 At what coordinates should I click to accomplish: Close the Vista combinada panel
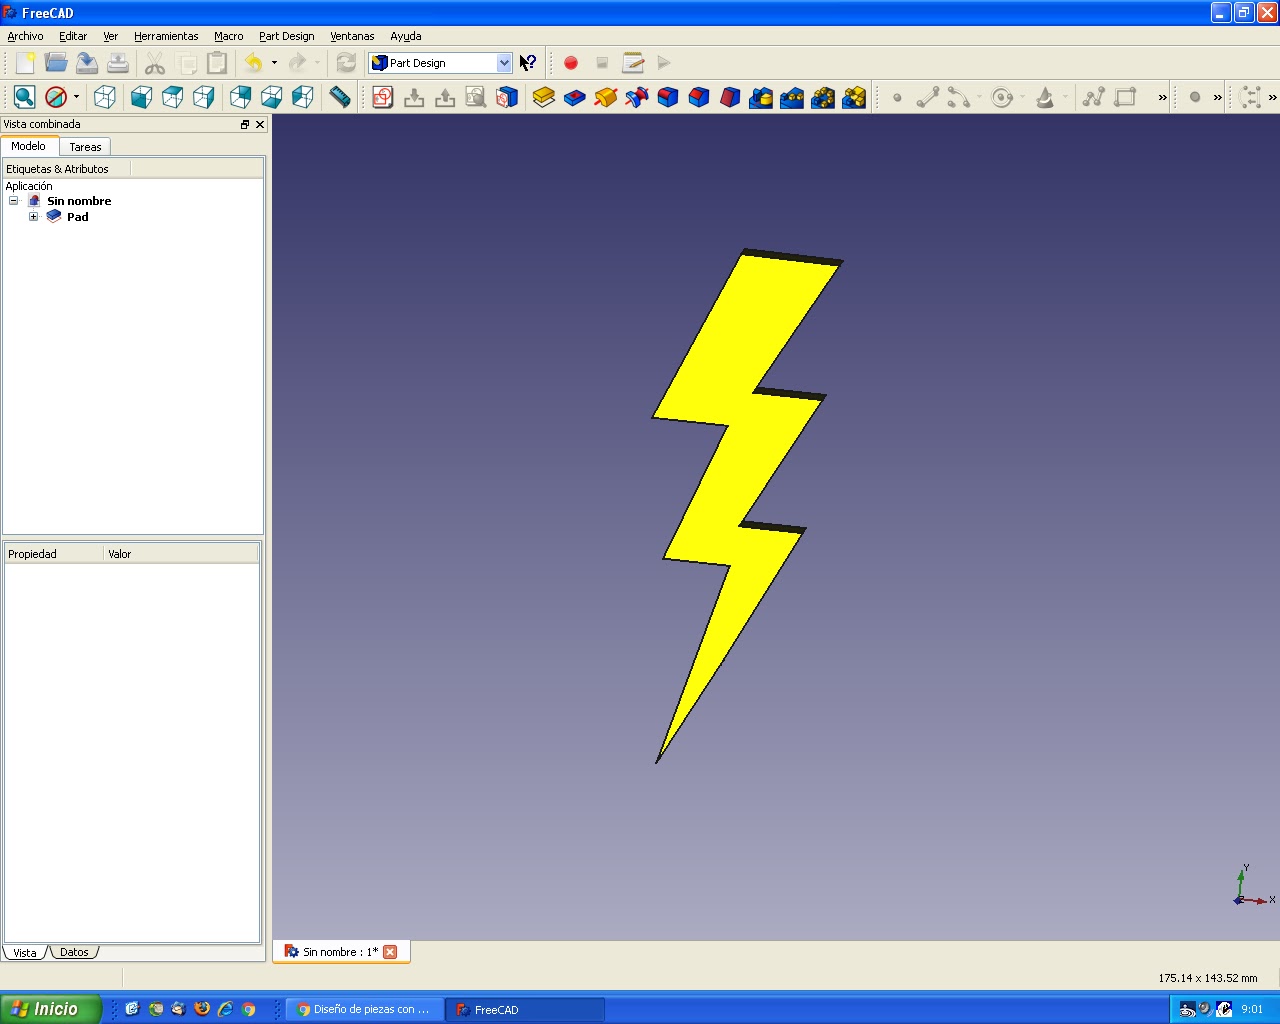click(x=260, y=125)
